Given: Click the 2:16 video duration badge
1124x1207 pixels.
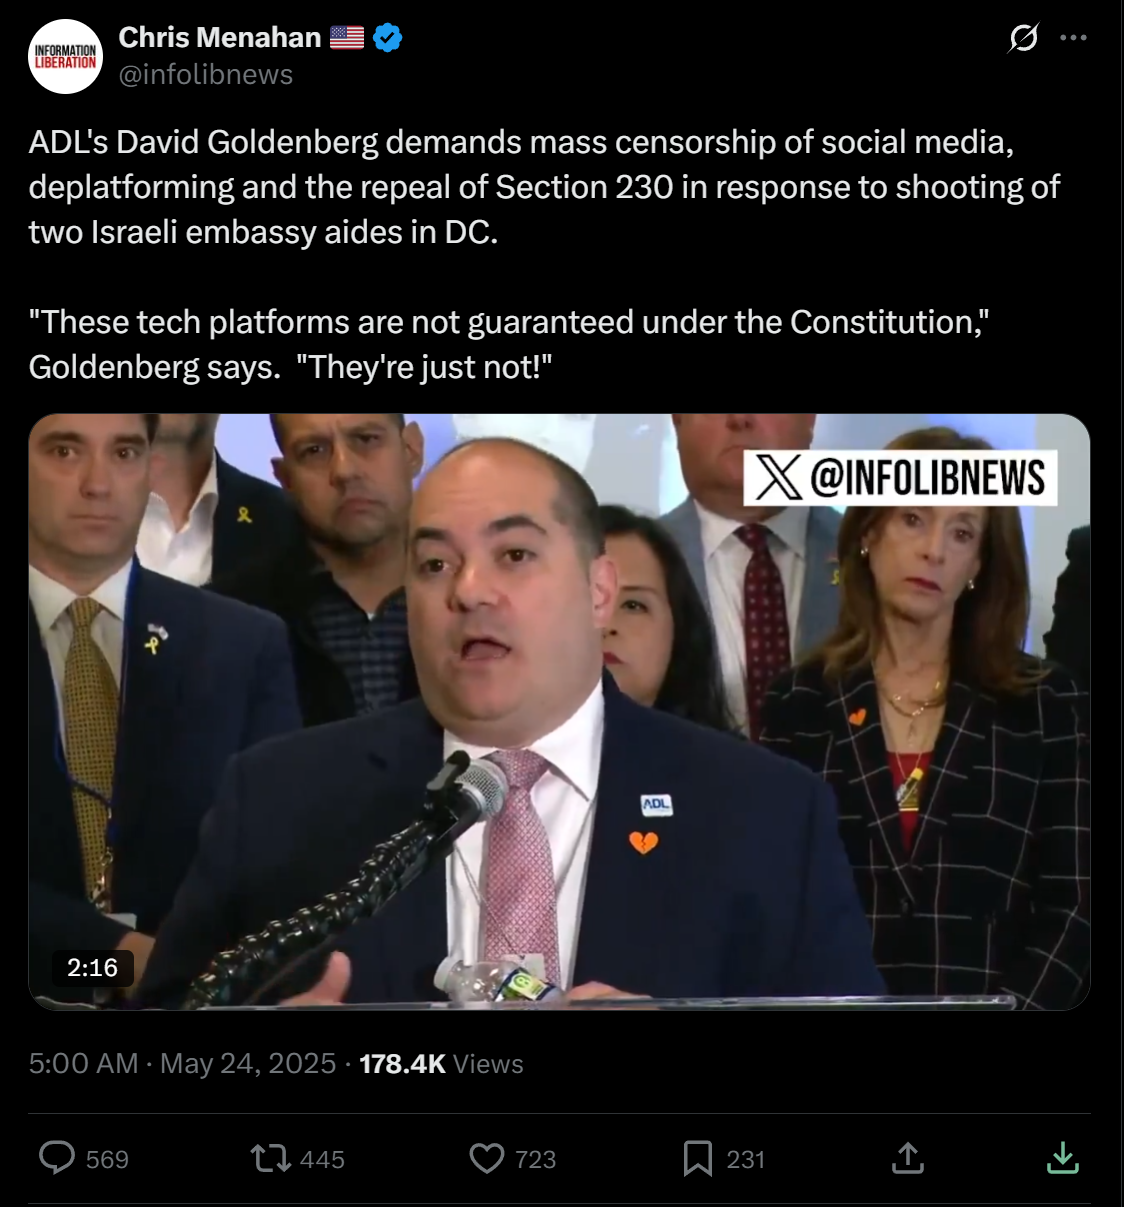Looking at the screenshot, I should click(92, 967).
